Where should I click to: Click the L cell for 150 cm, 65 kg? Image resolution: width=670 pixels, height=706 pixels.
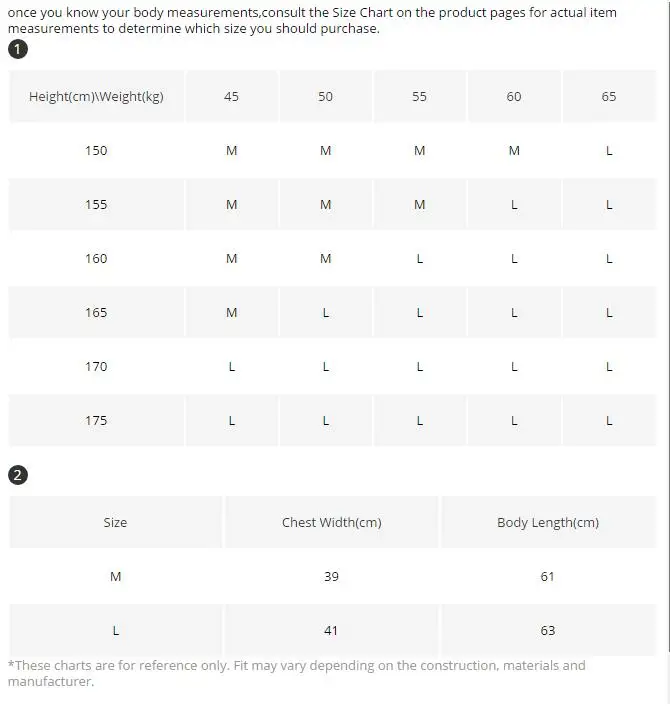click(x=609, y=150)
